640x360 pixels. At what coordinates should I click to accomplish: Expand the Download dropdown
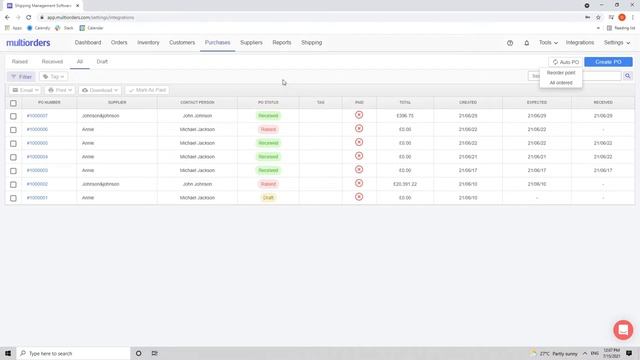coord(100,90)
